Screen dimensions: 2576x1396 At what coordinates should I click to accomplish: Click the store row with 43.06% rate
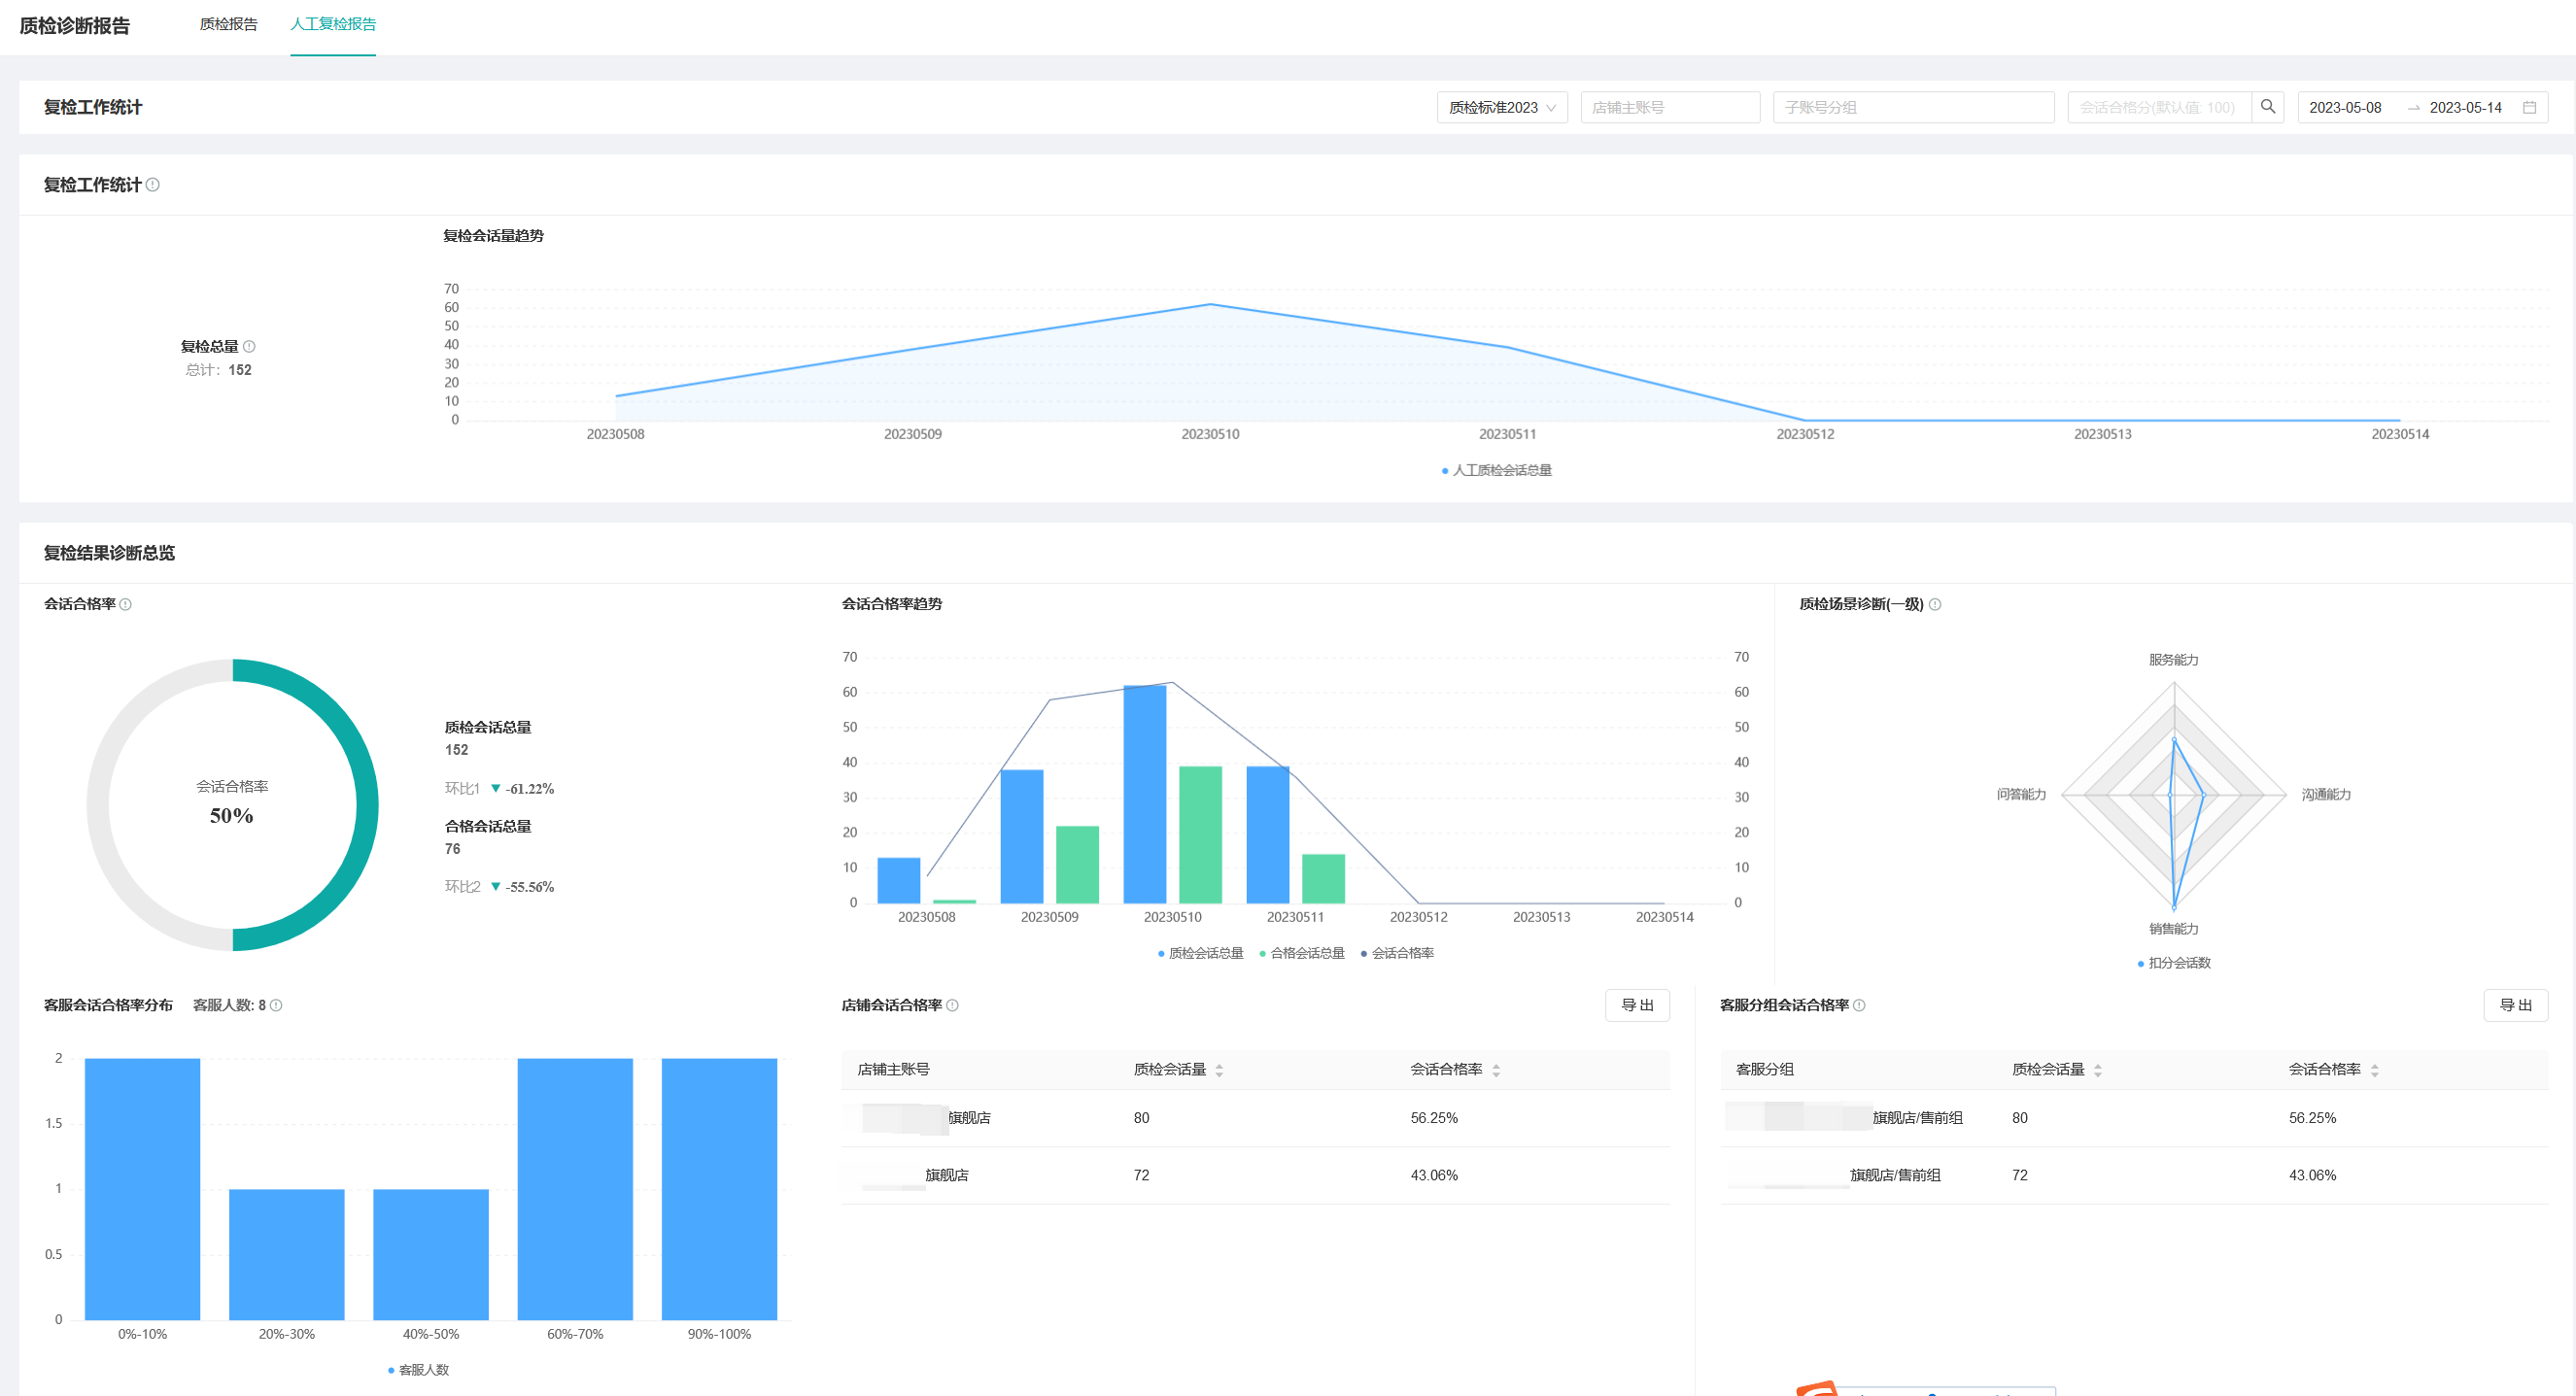coord(1255,1175)
